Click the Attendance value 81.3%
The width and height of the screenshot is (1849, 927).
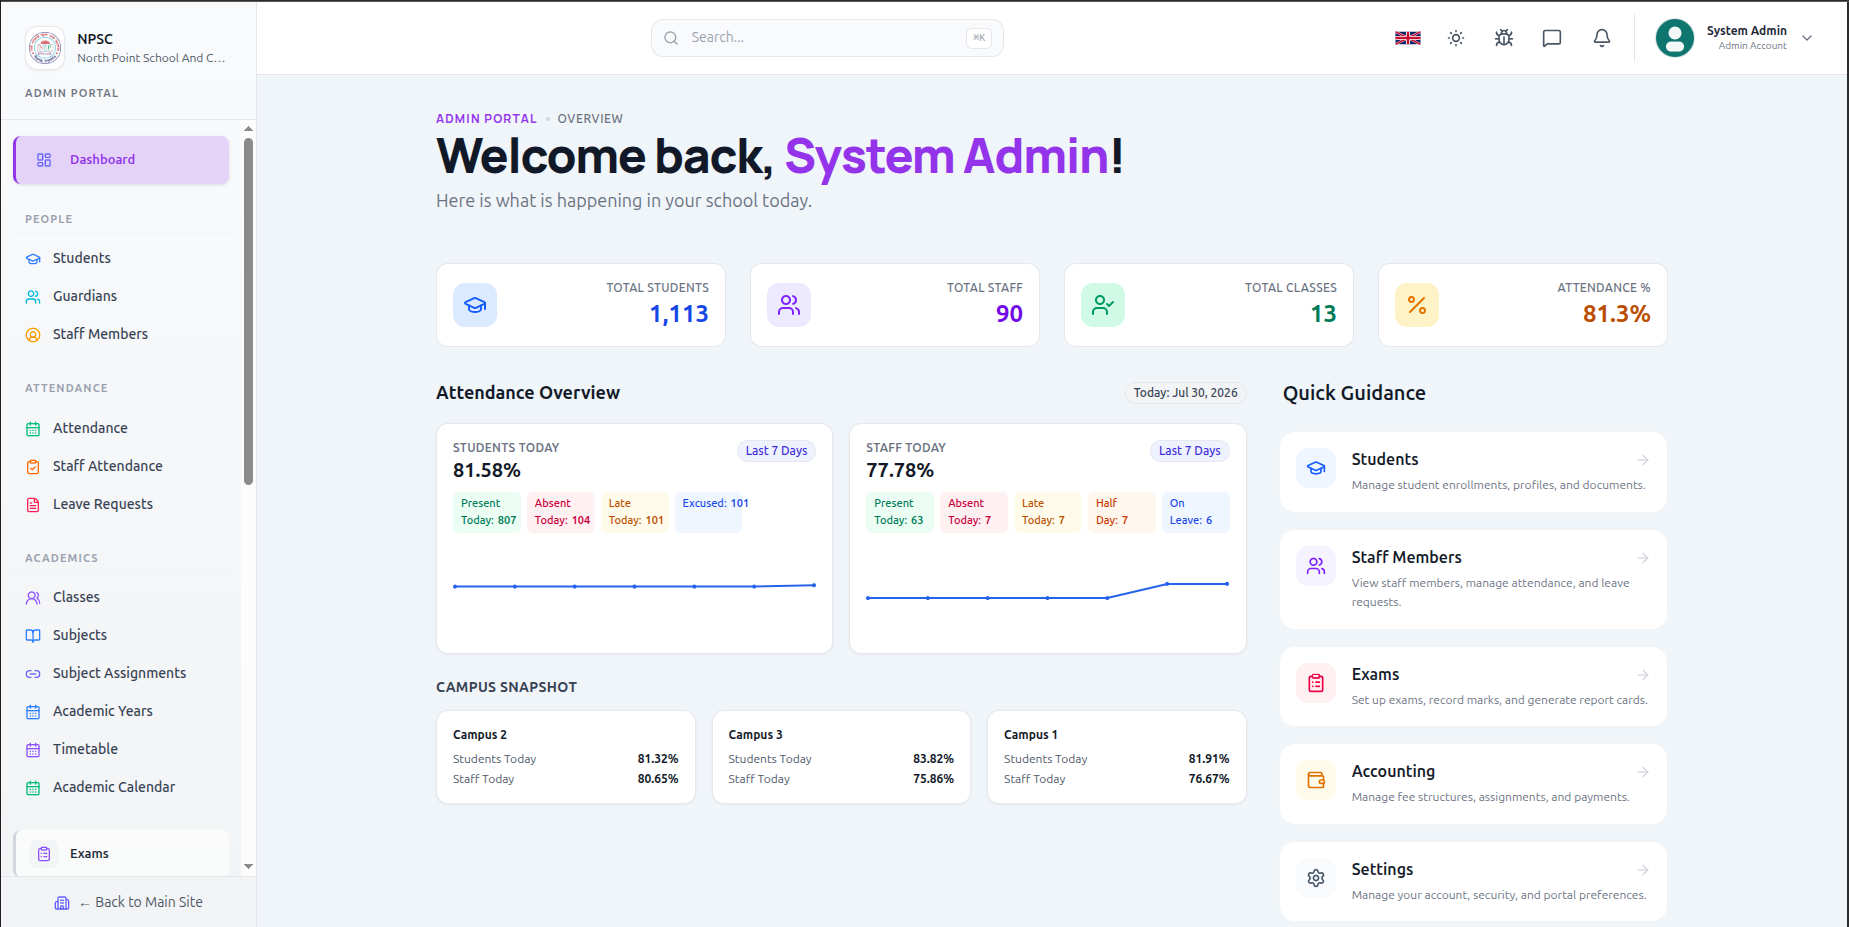click(1616, 314)
